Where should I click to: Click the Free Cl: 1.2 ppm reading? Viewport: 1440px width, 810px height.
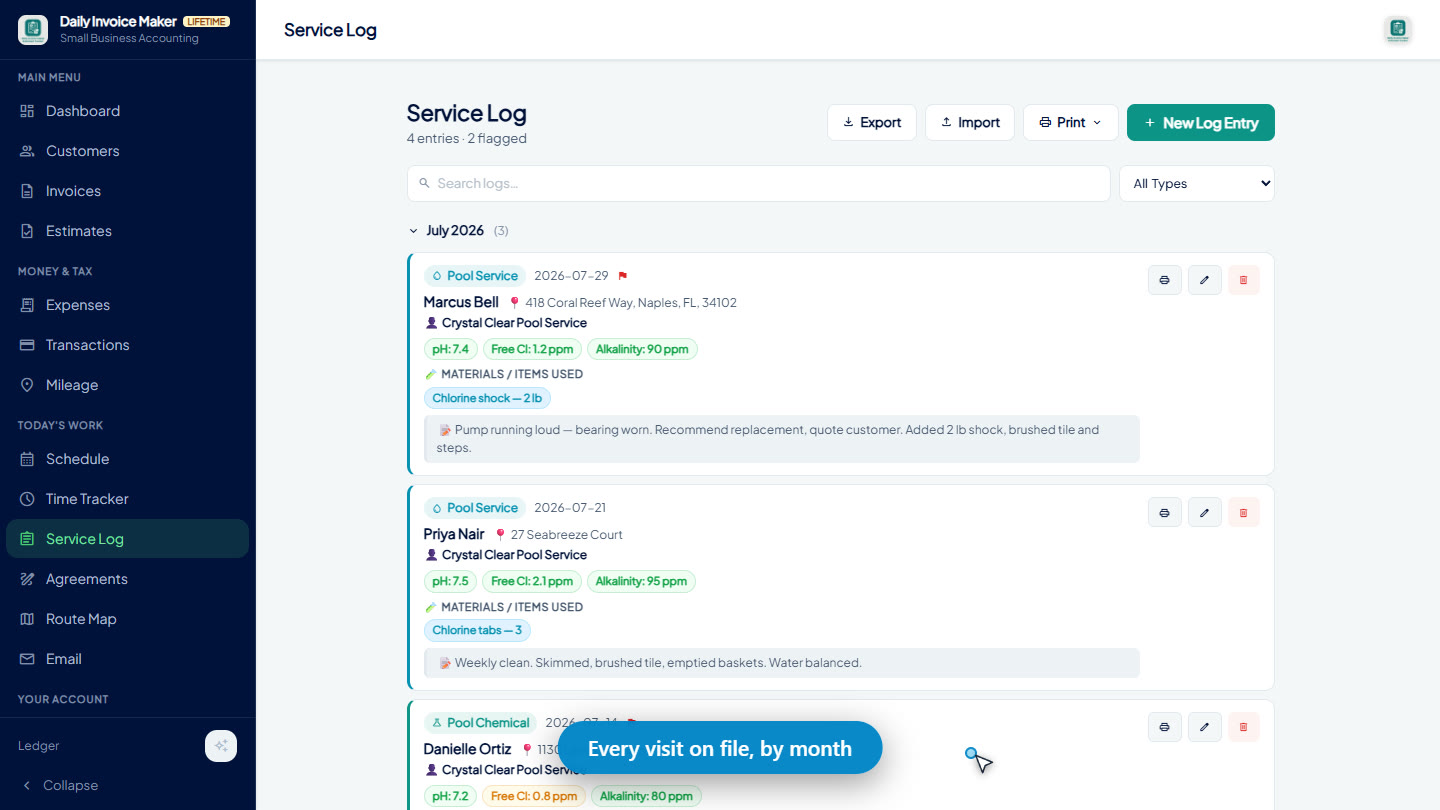[532, 349]
